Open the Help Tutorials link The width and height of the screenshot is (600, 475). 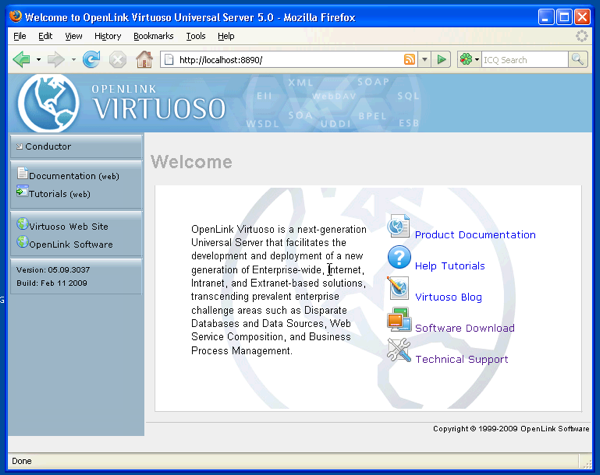tap(450, 266)
